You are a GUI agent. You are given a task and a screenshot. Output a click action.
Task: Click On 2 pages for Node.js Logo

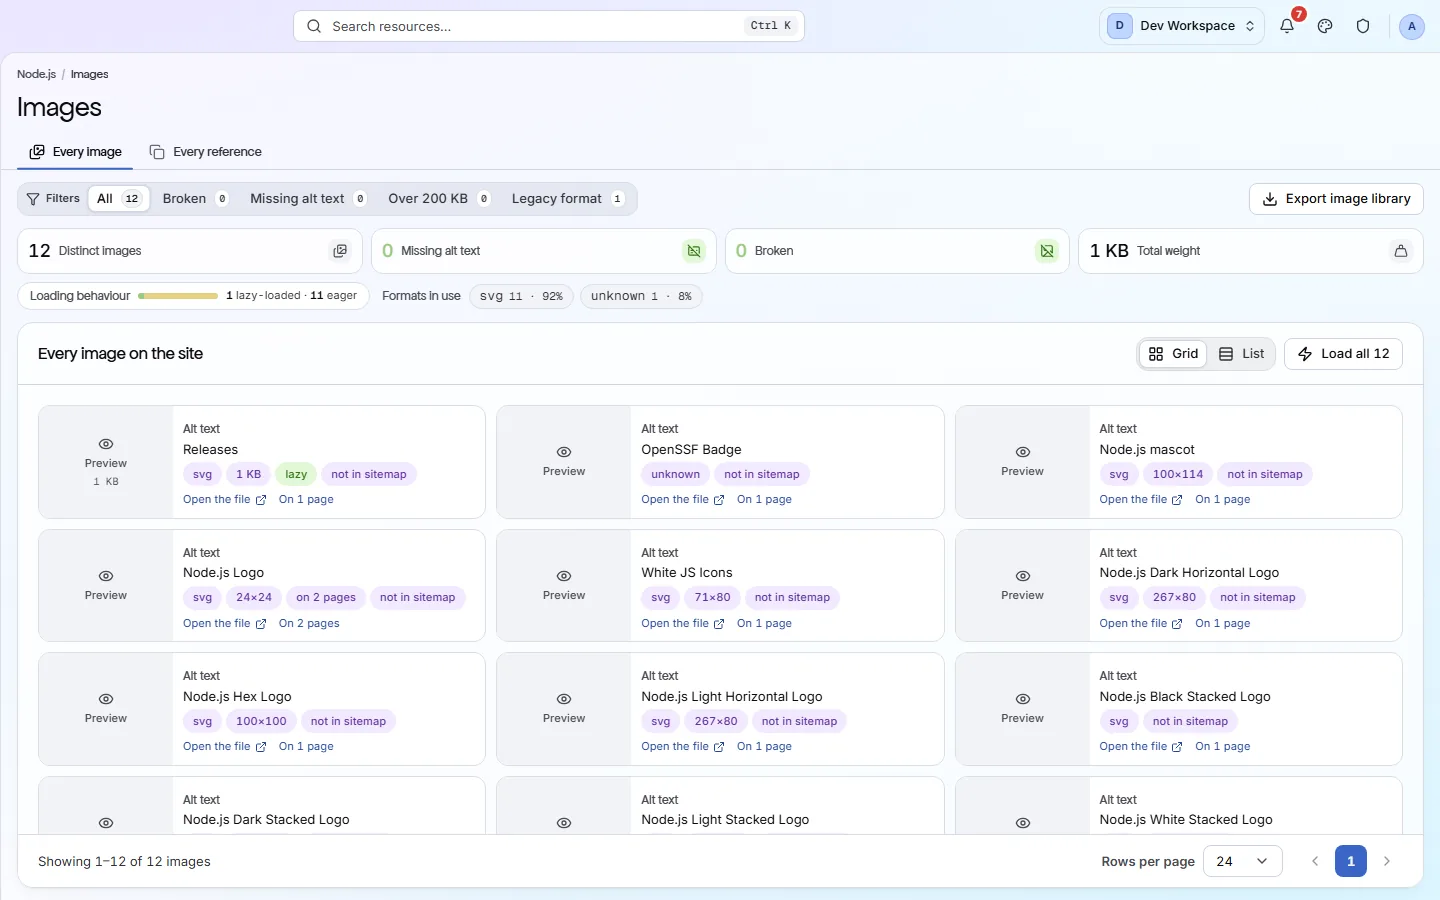[309, 624]
